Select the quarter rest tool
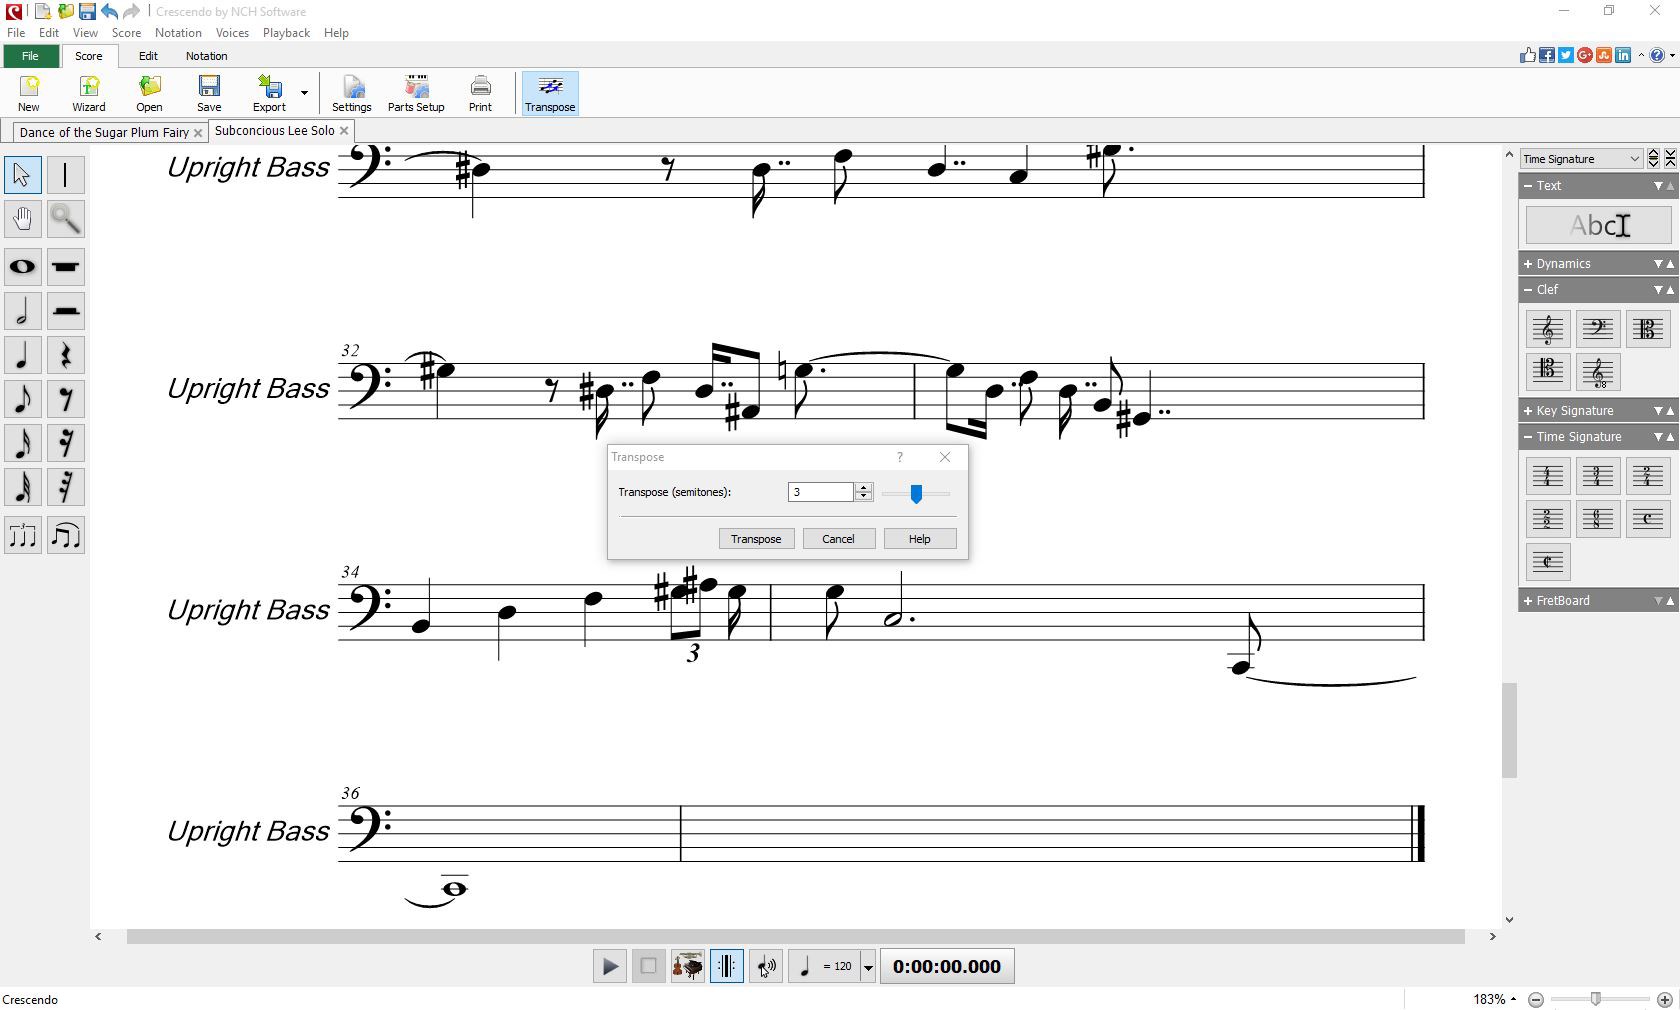Viewport: 1680px width, 1010px height. pos(66,355)
